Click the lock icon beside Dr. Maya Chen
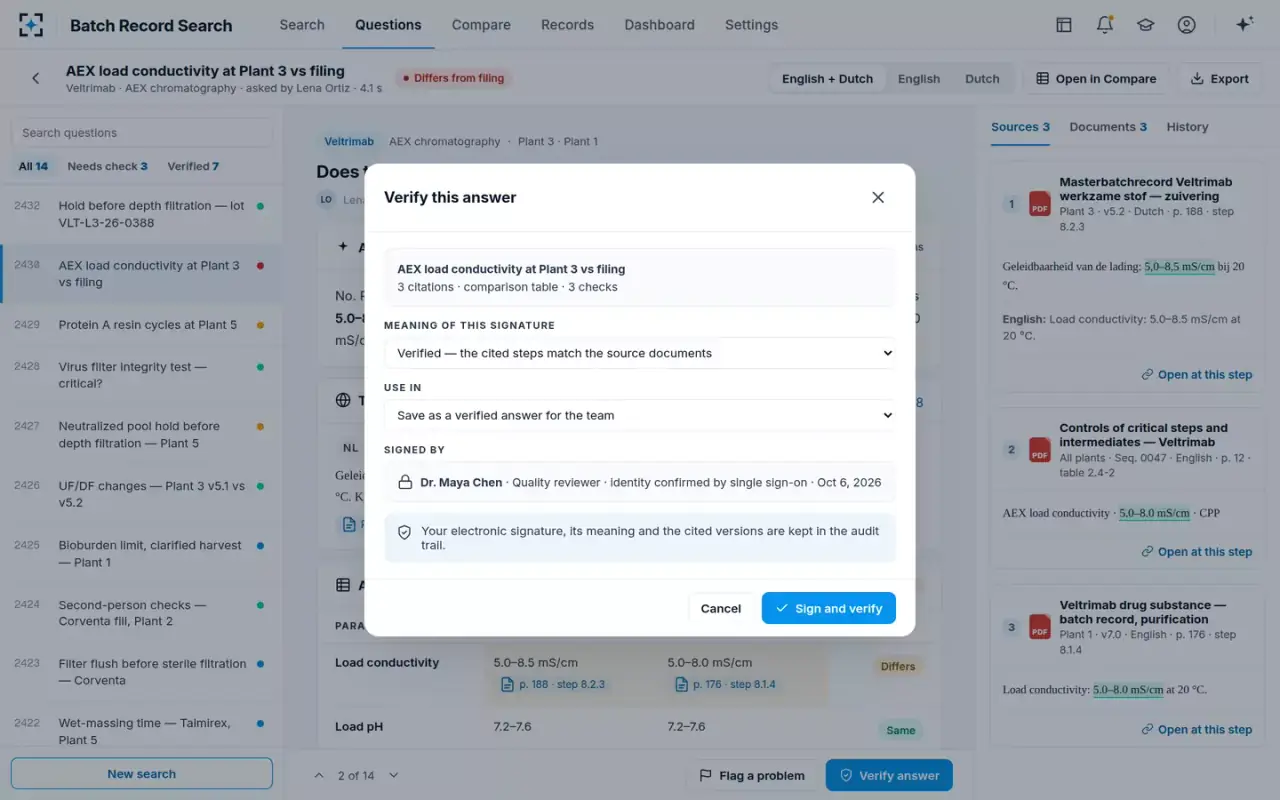The height and width of the screenshot is (800, 1280). pyautogui.click(x=405, y=482)
